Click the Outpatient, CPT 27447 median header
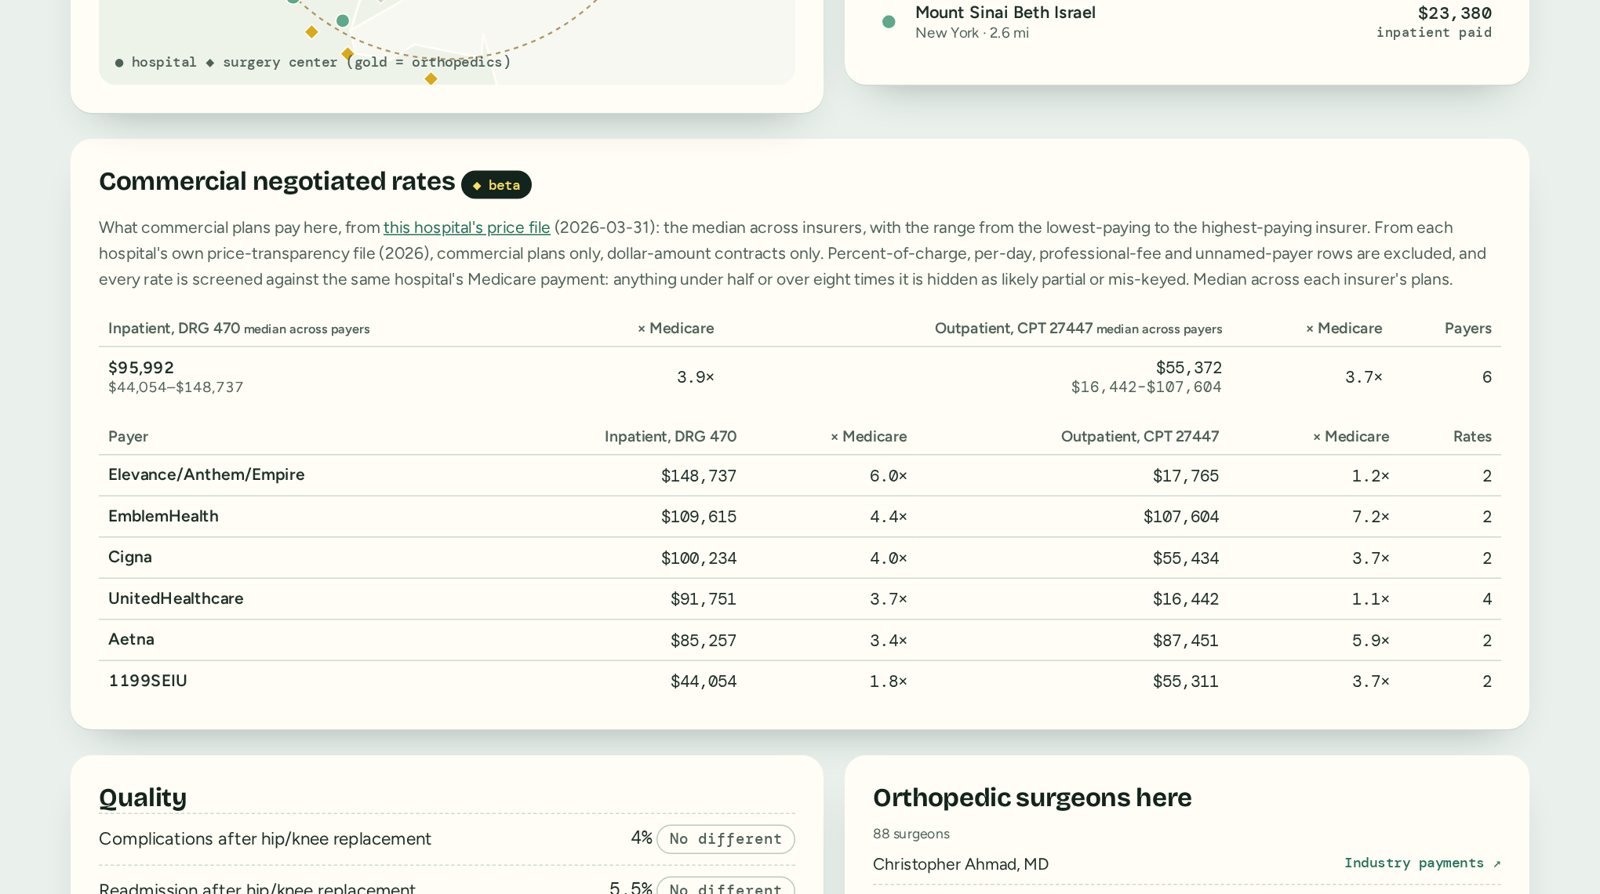Viewport: 1600px width, 894px height. tap(1078, 328)
